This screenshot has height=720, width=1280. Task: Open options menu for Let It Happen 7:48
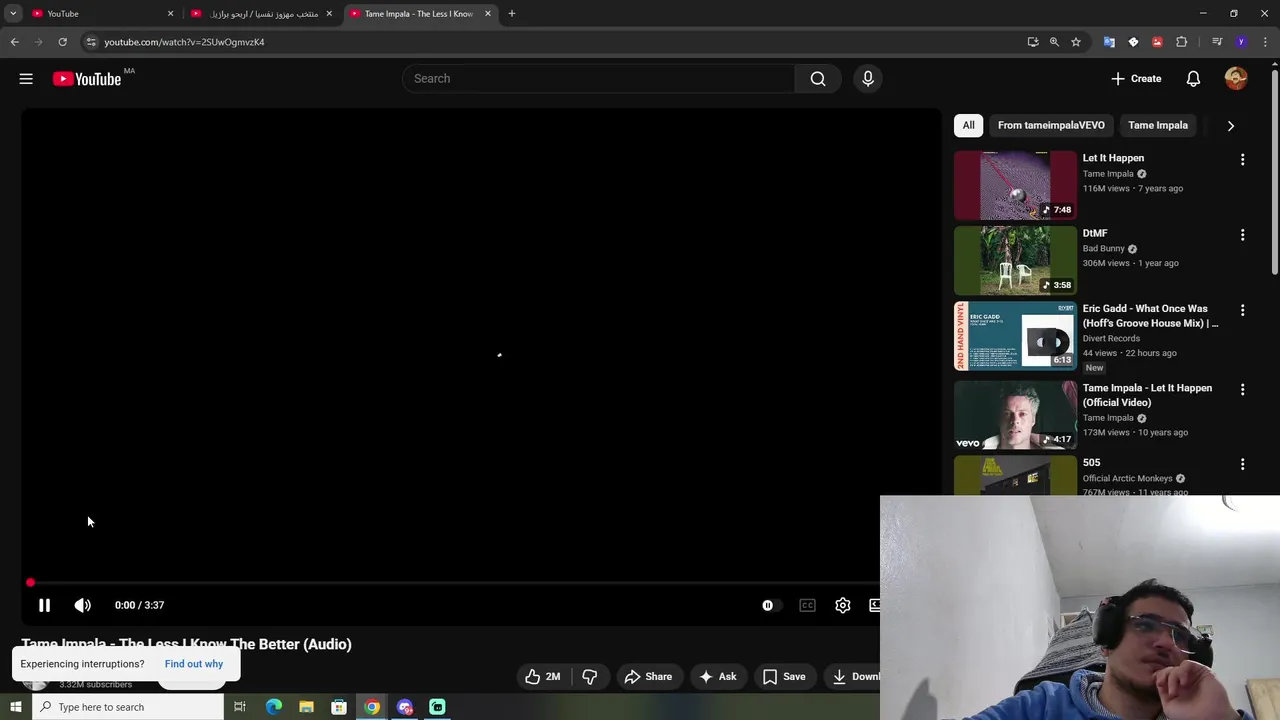(x=1242, y=160)
